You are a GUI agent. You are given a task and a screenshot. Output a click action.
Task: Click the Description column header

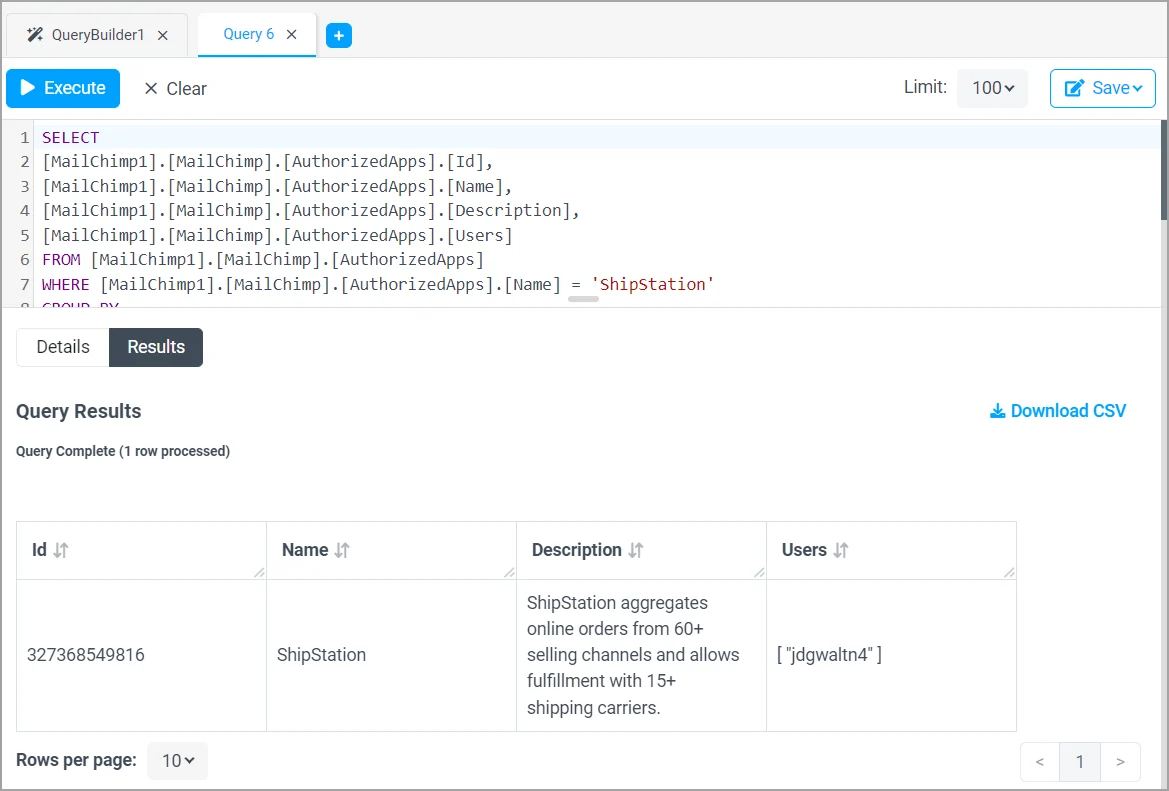tap(641, 550)
